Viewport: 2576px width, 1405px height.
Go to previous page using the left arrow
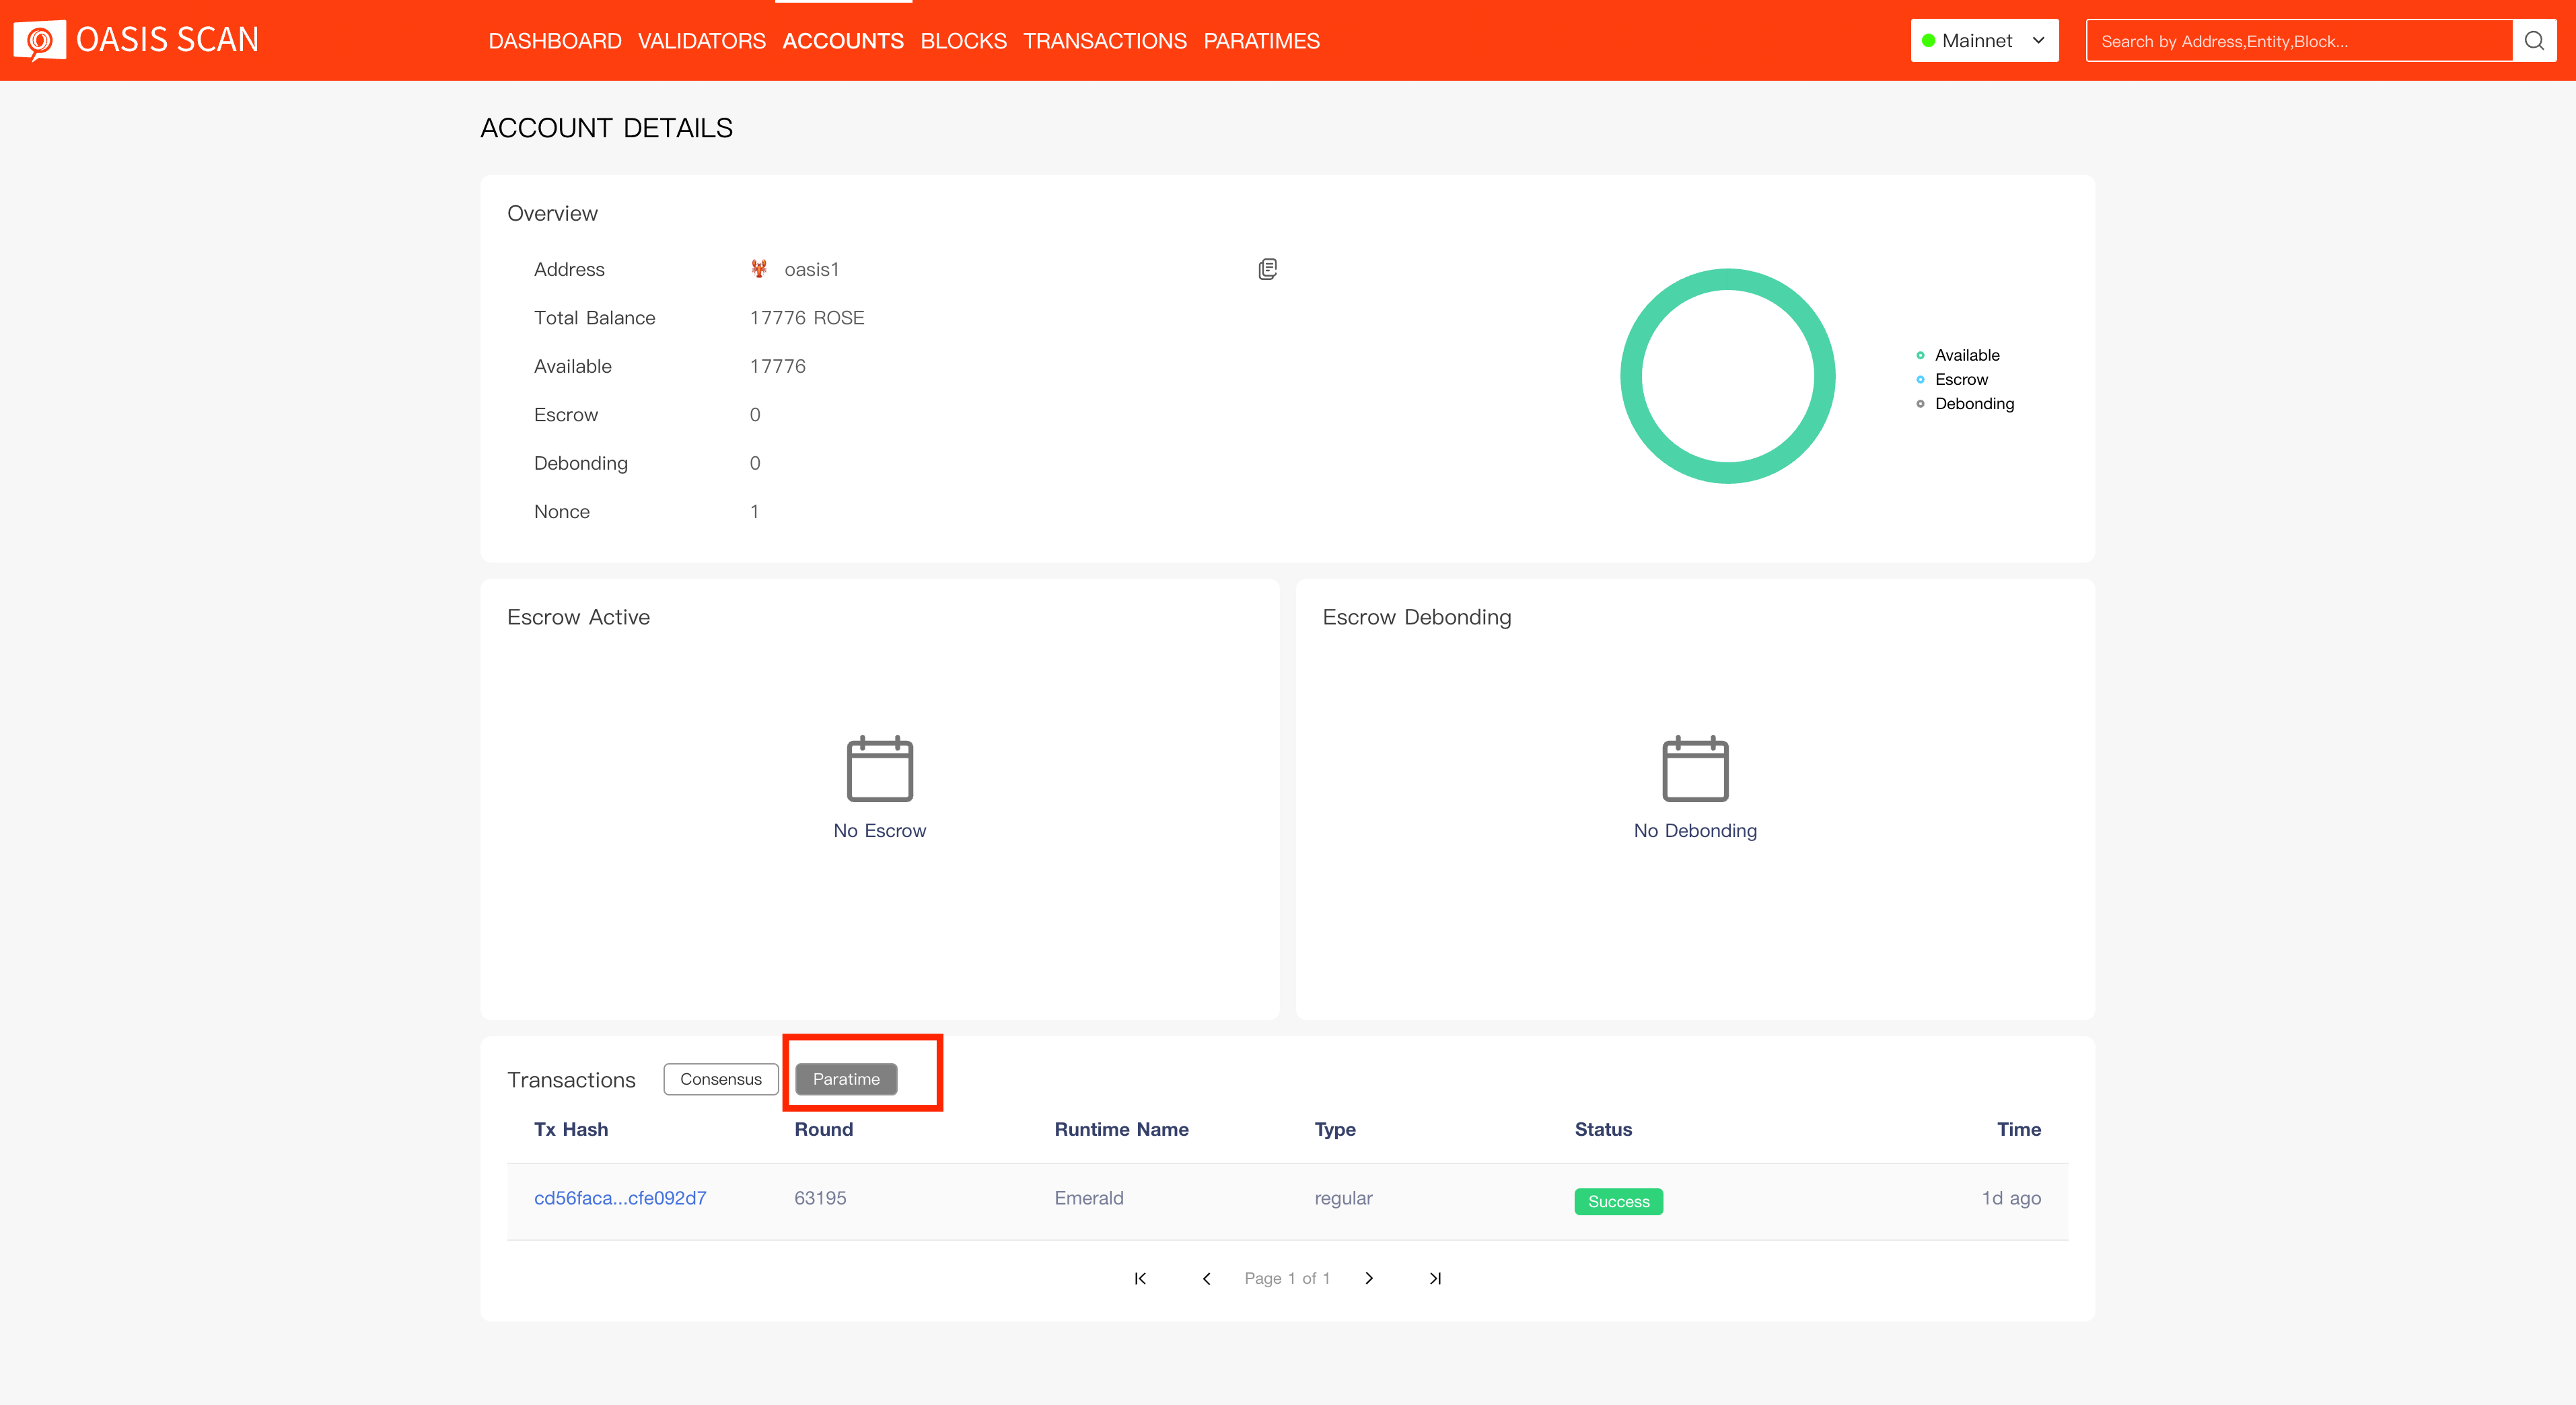[1205, 1278]
